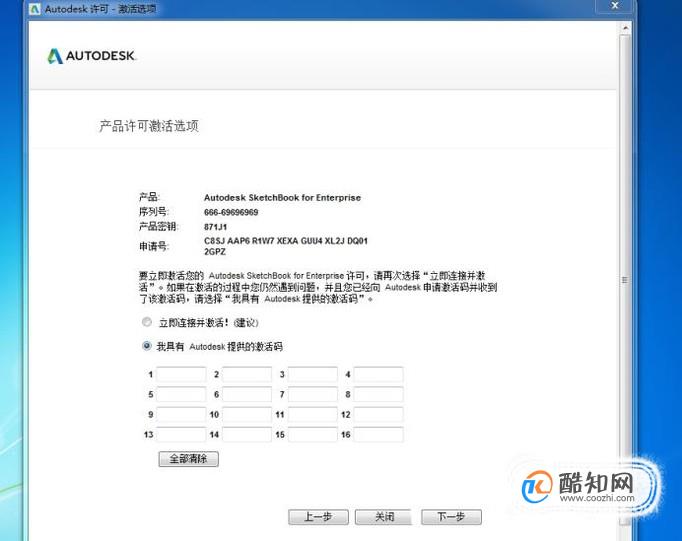Viewport: 682px width, 541px height.
Task: Click the 关闭 (Close) button
Action: (384, 517)
